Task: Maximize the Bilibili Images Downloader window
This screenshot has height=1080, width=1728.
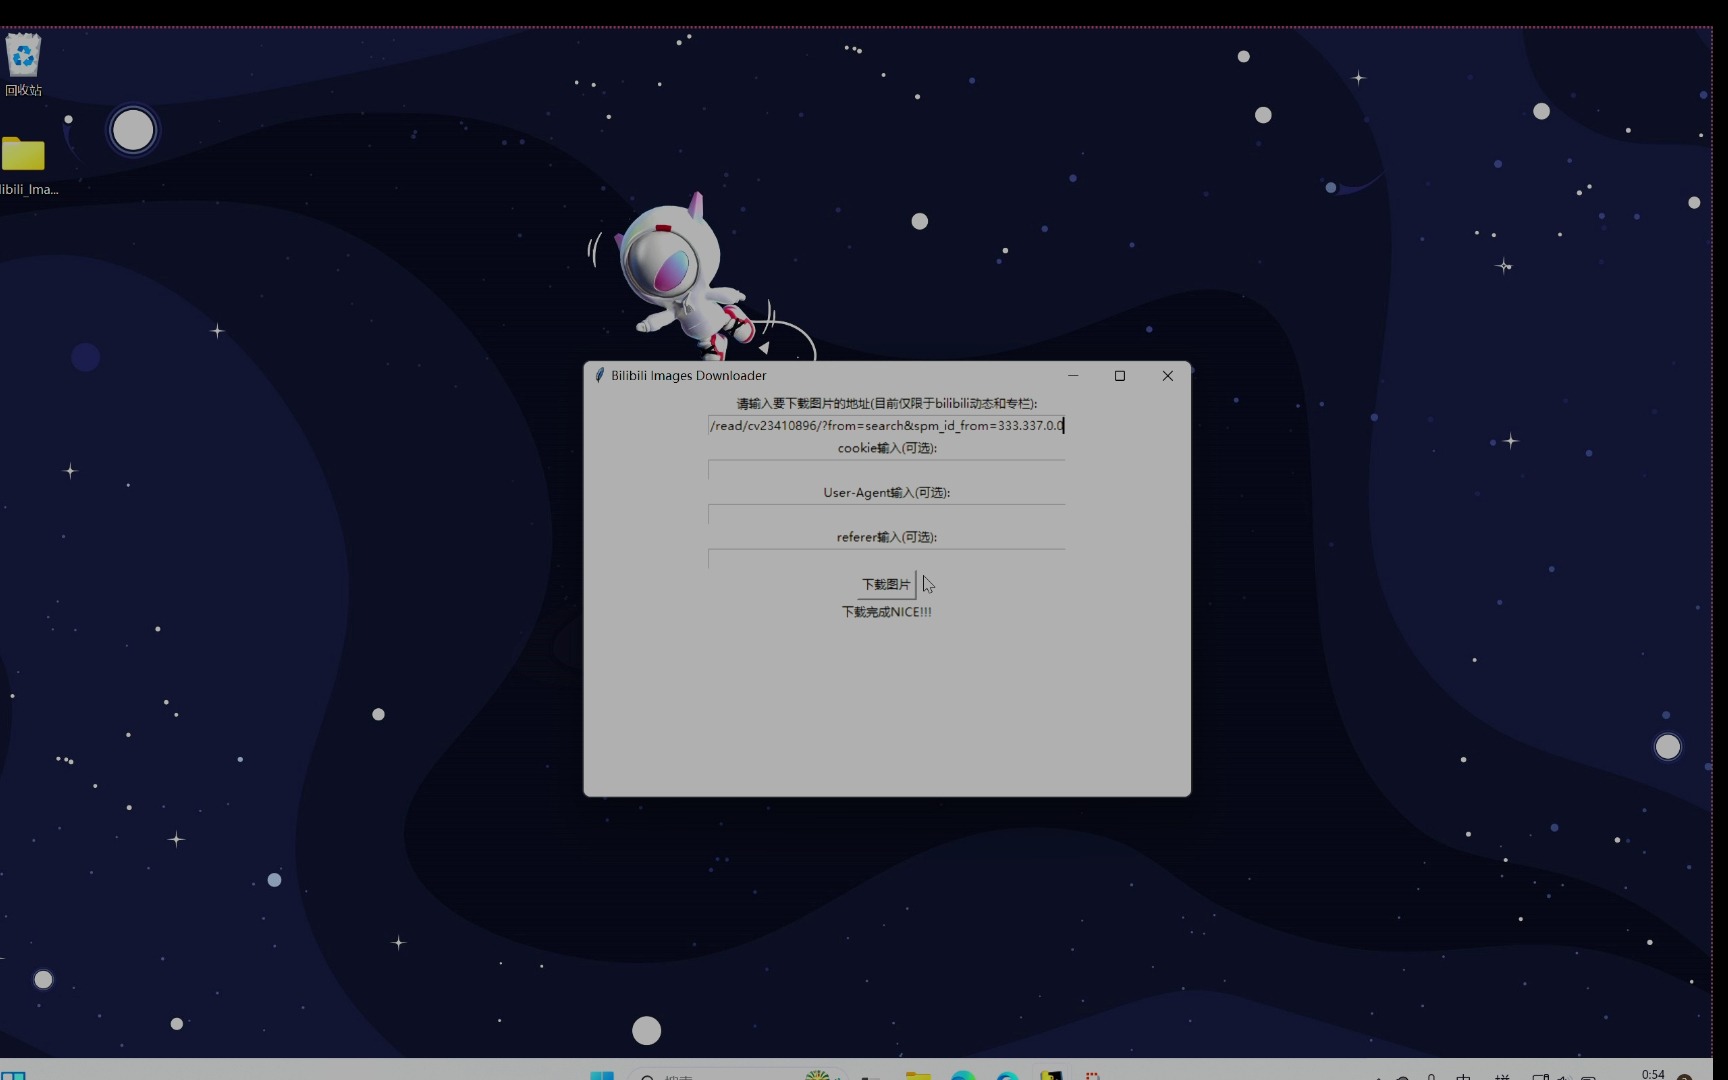Action: 1120,376
